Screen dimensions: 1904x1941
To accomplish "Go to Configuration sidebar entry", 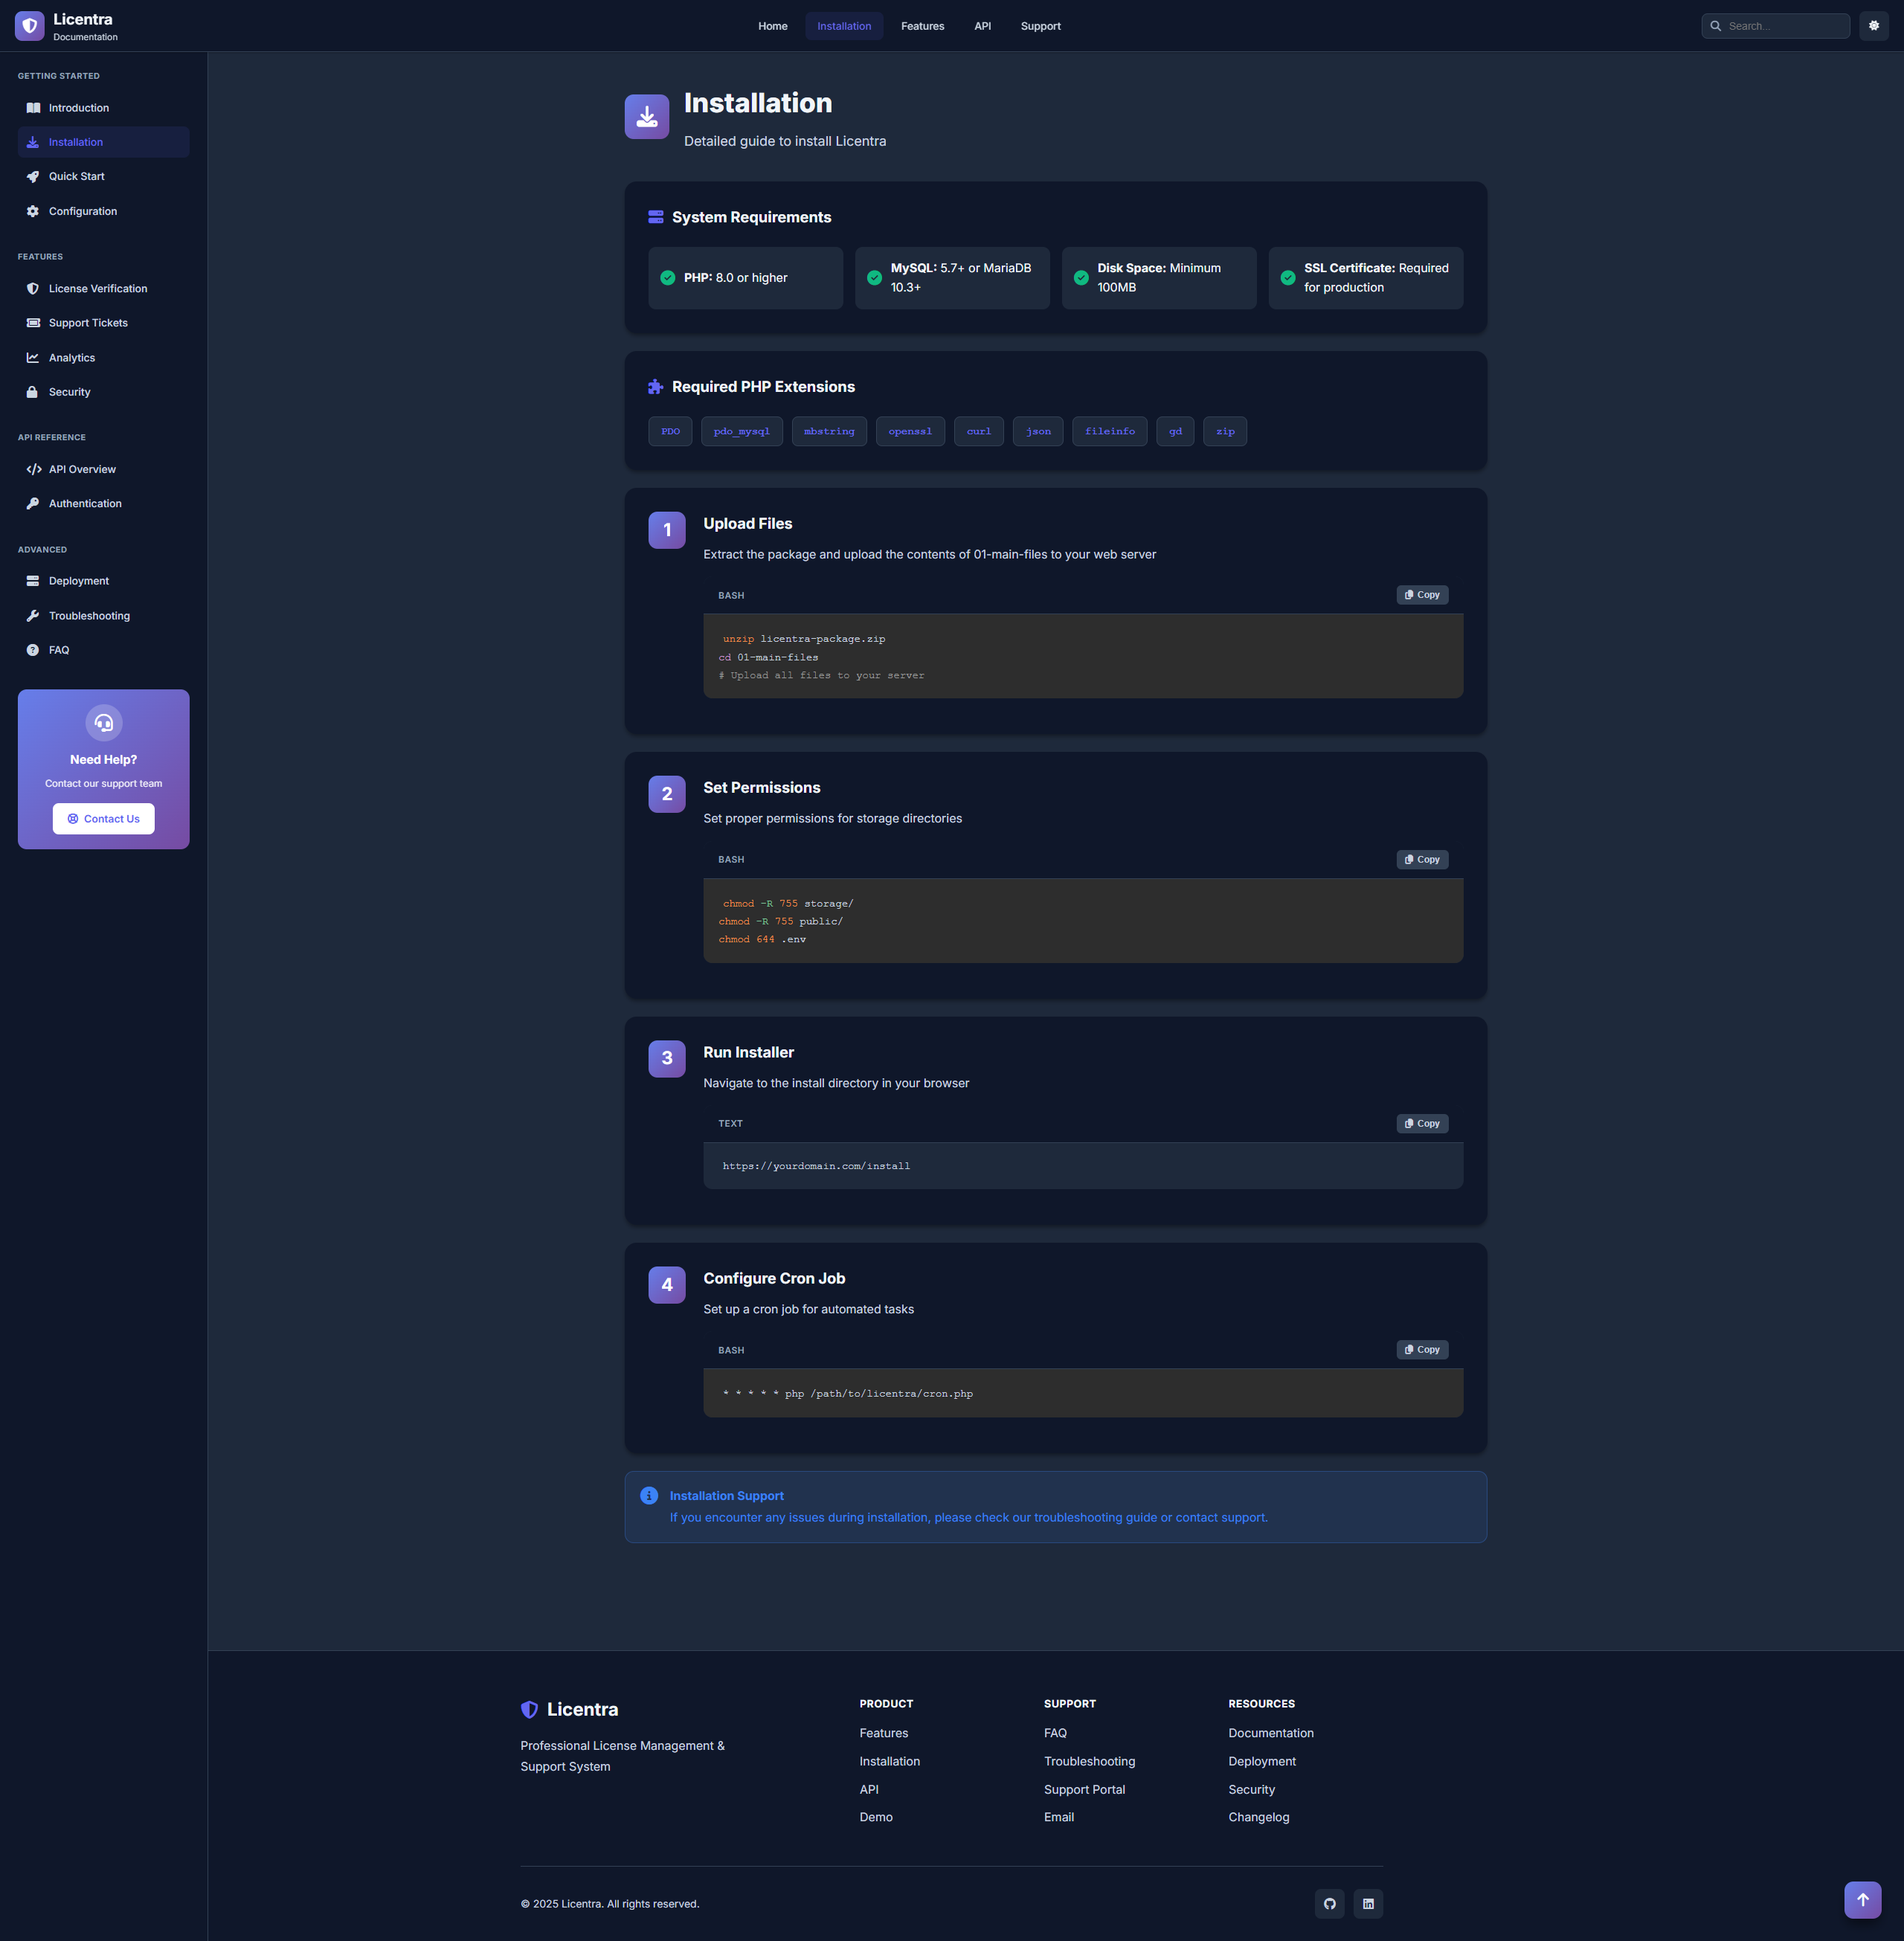I will click(x=82, y=211).
